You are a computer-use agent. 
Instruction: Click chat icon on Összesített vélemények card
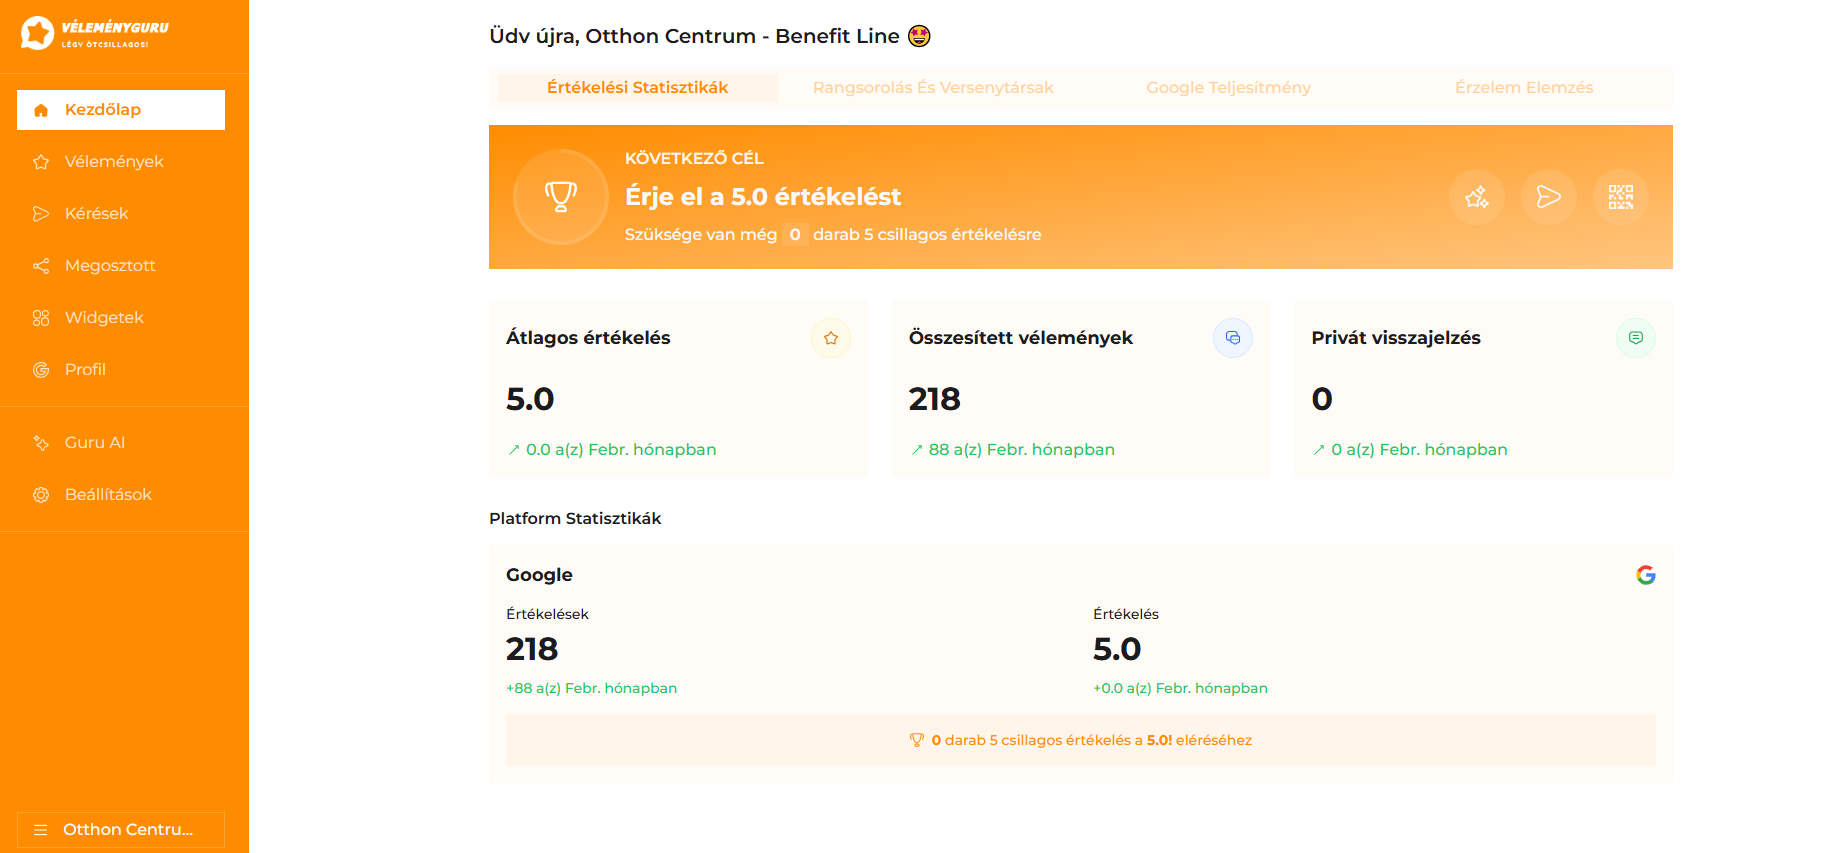pyautogui.click(x=1233, y=338)
